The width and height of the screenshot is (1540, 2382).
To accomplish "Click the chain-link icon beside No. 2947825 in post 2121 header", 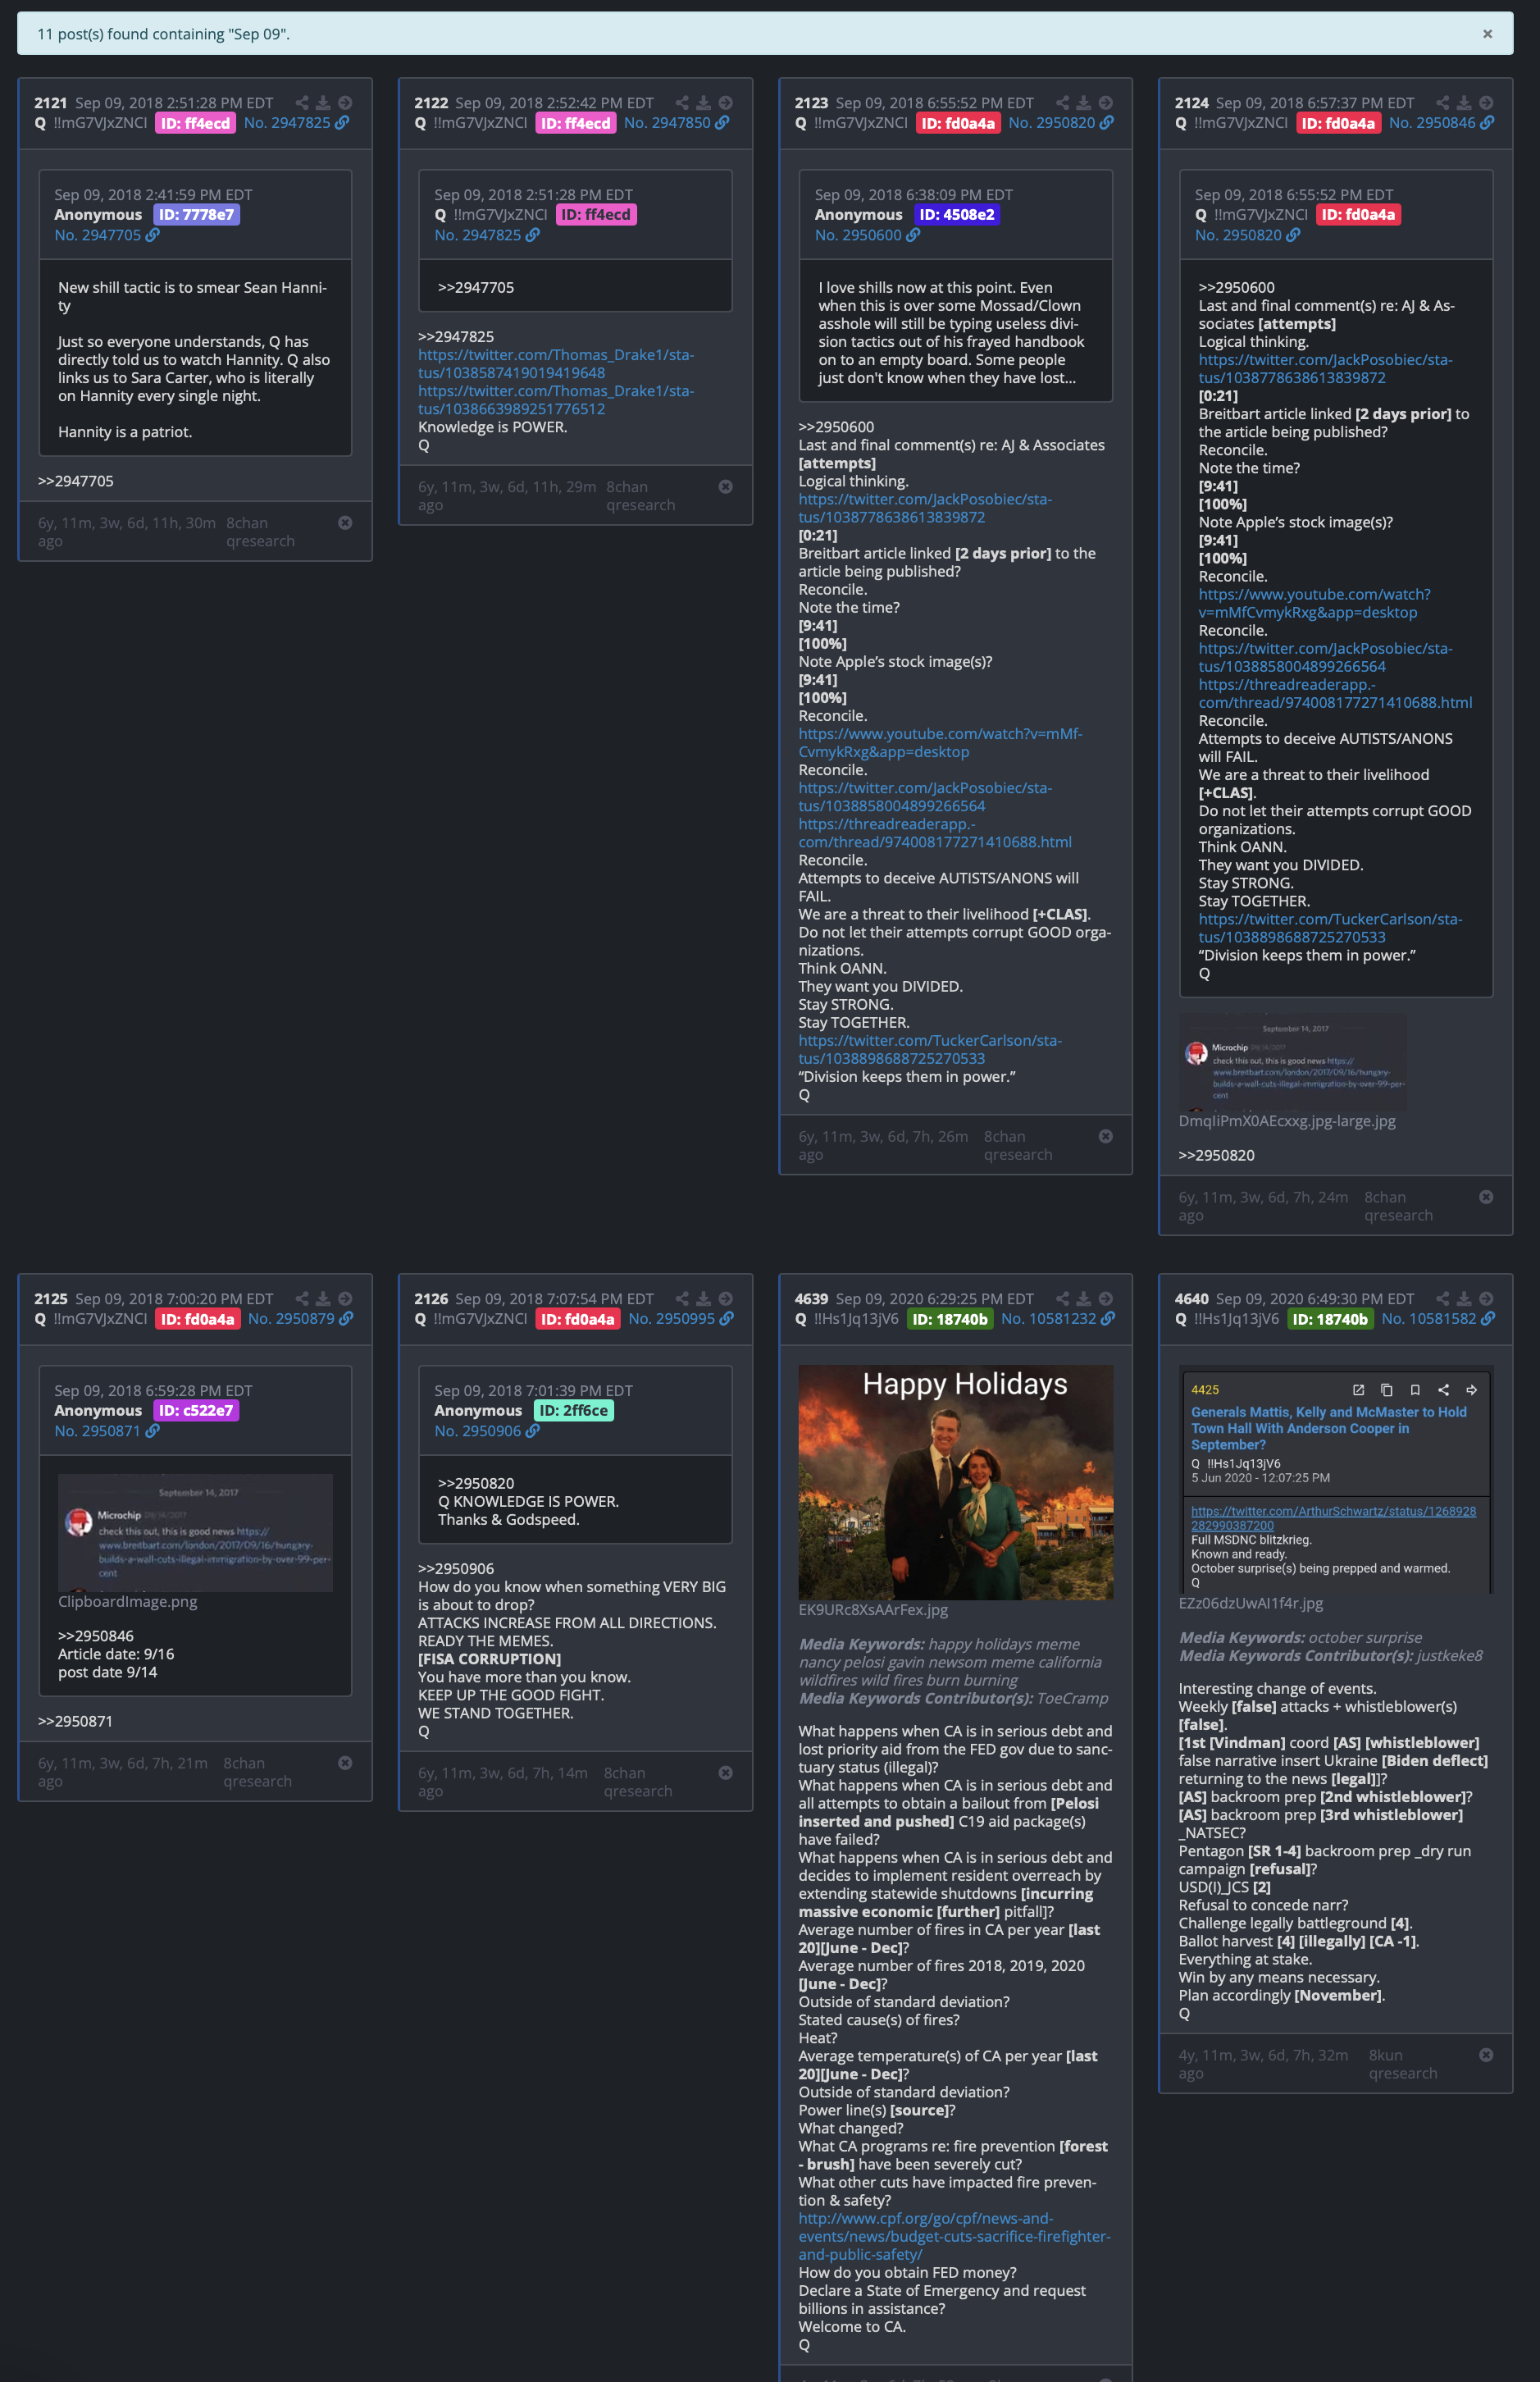I will 342,123.
